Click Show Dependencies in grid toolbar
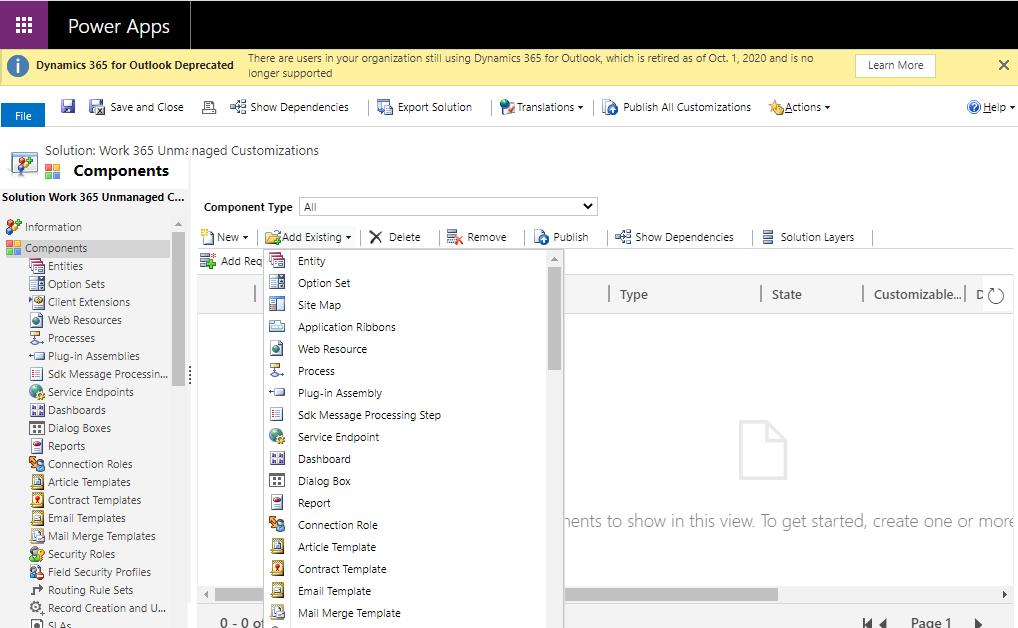 tap(675, 237)
